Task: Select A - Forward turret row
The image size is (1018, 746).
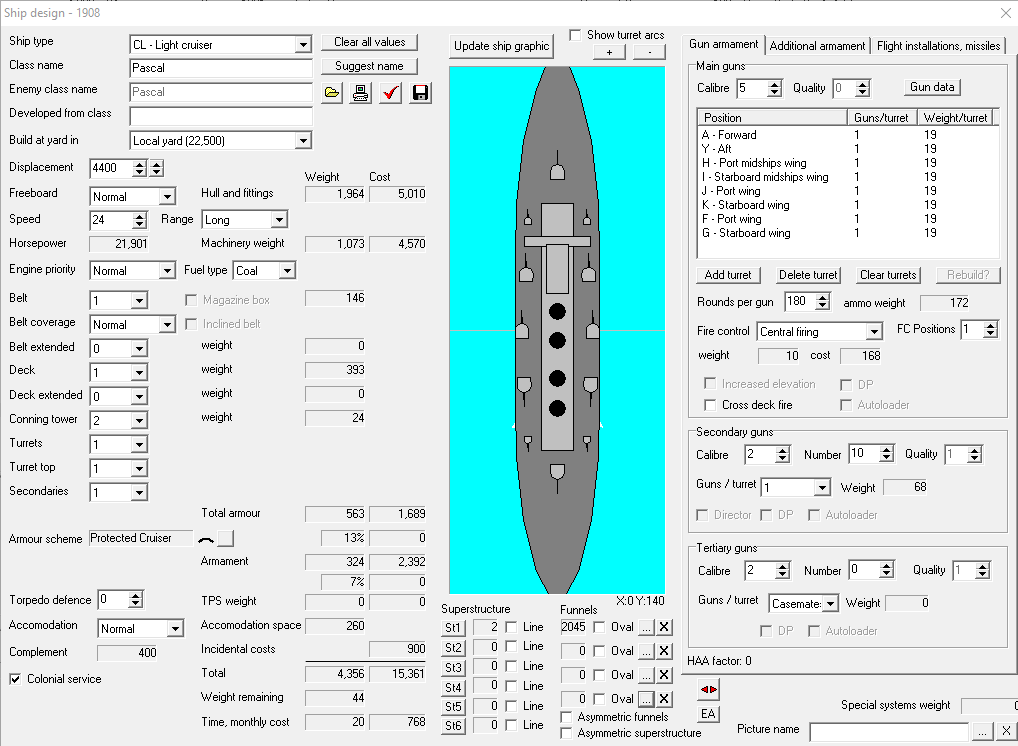Action: click(x=847, y=135)
